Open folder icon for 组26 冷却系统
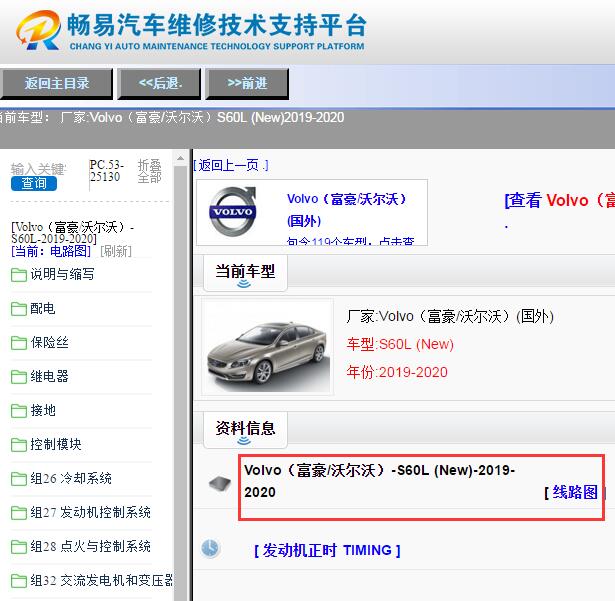This screenshot has width=615, height=601. pyautogui.click(x=18, y=479)
